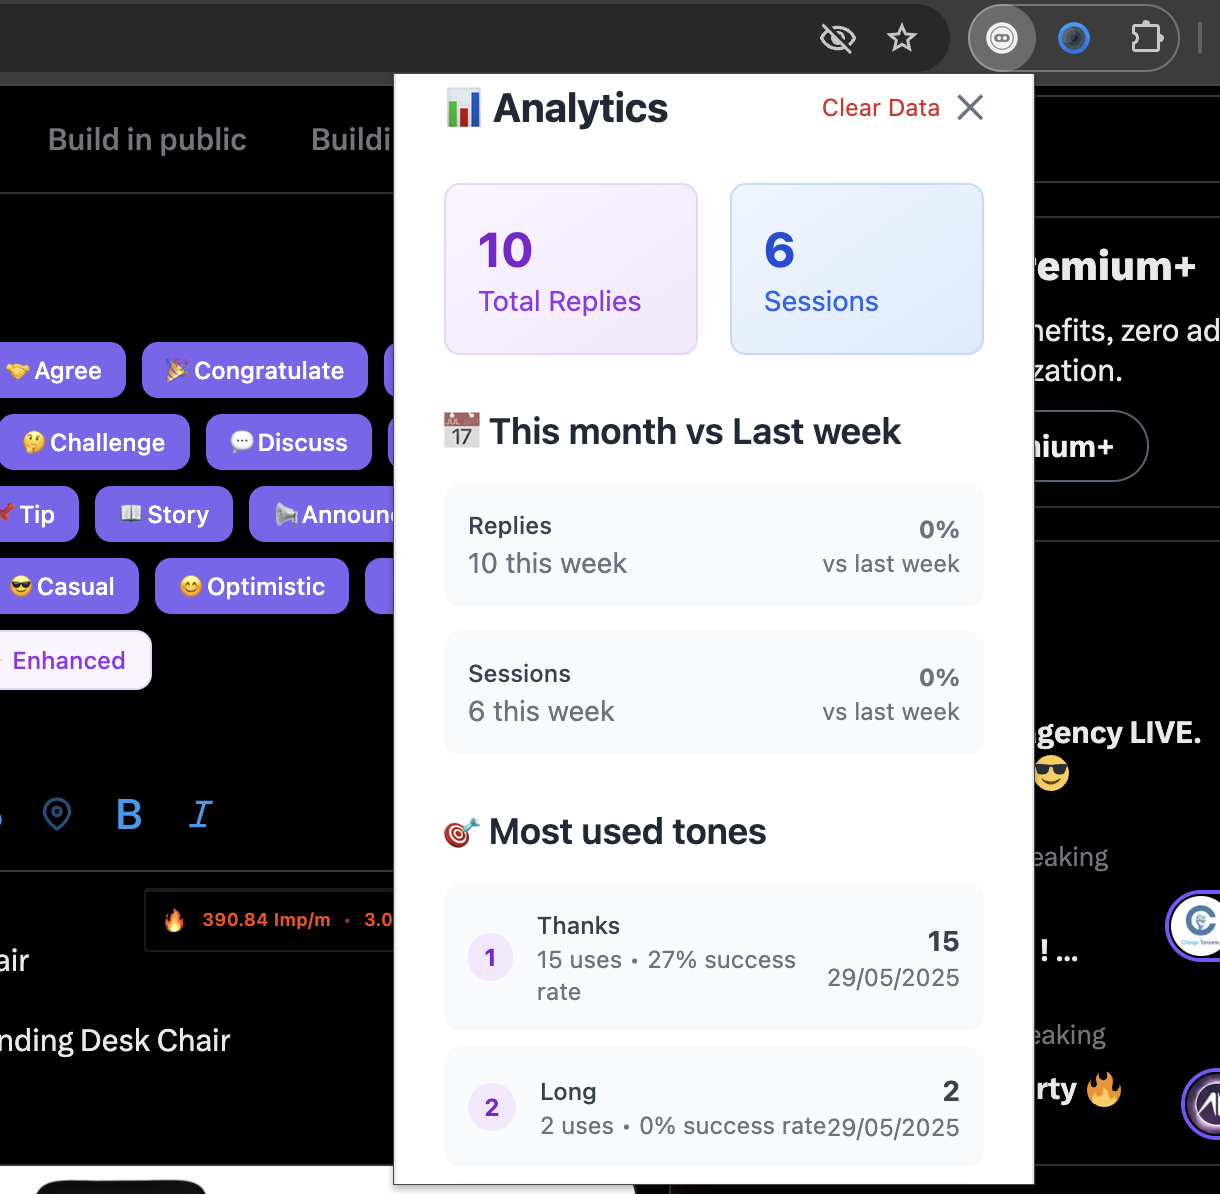Click the Clear Data link

pos(880,108)
